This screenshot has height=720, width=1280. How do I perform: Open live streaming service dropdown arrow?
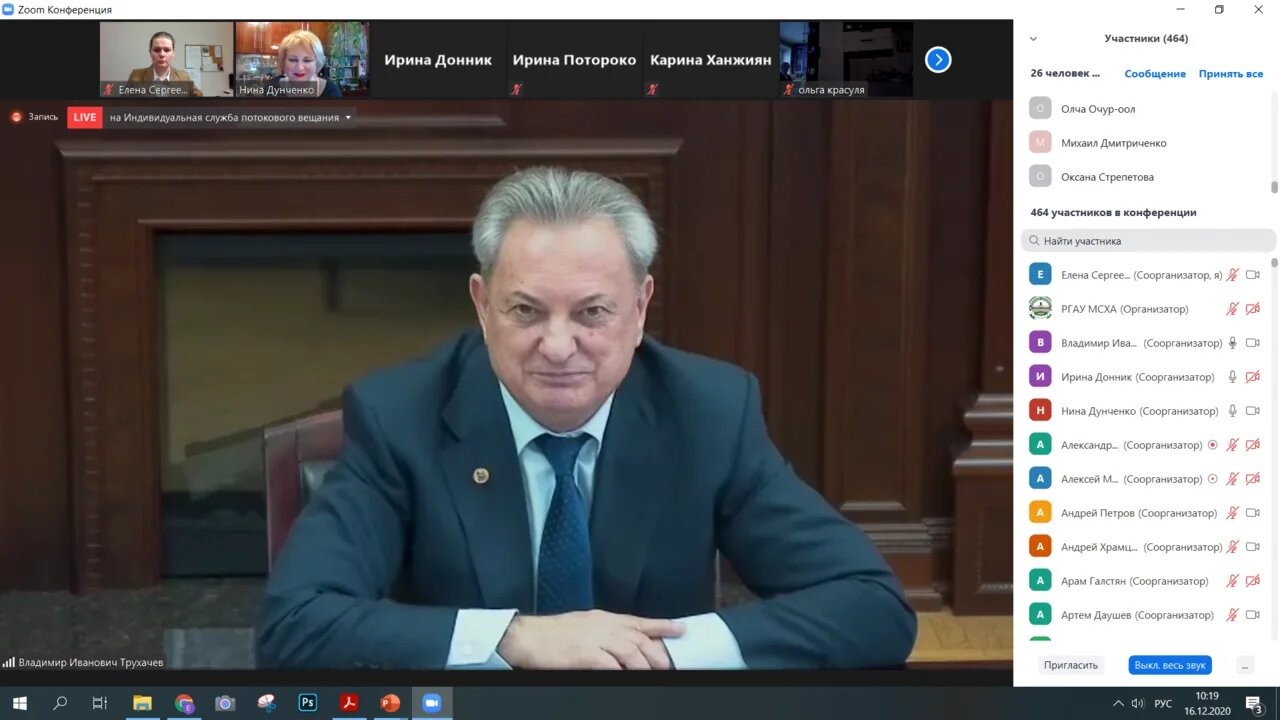click(348, 118)
